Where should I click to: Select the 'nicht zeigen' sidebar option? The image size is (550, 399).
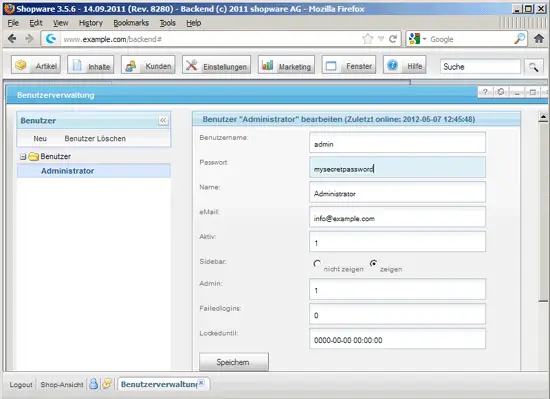317,263
